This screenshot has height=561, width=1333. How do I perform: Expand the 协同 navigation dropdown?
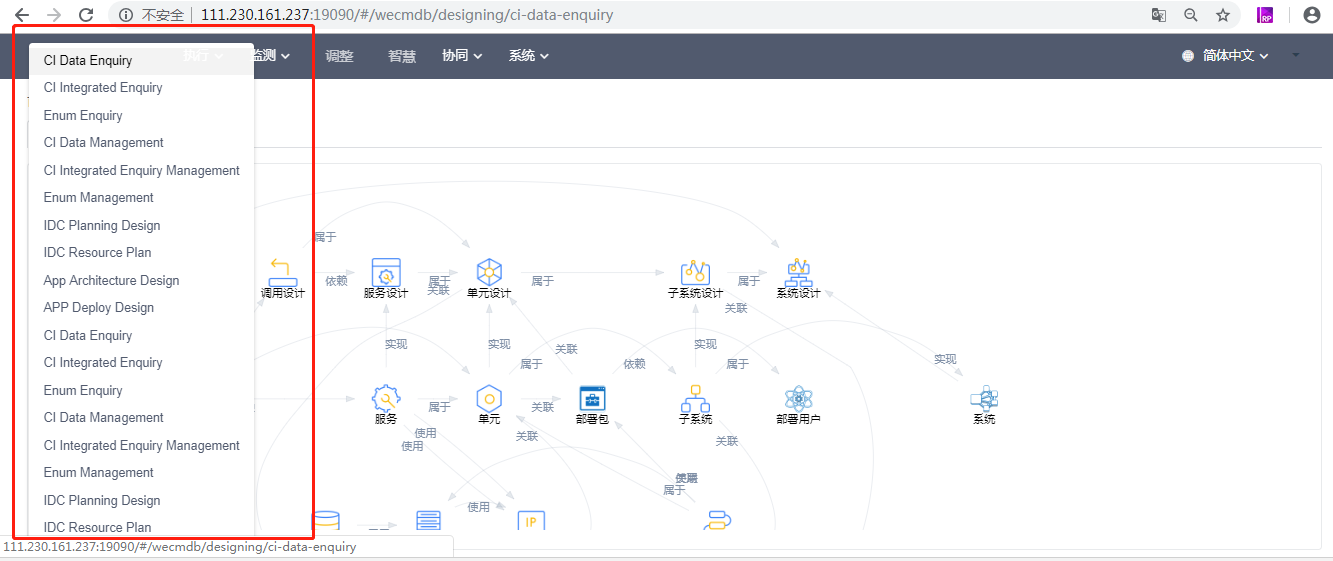click(x=462, y=56)
